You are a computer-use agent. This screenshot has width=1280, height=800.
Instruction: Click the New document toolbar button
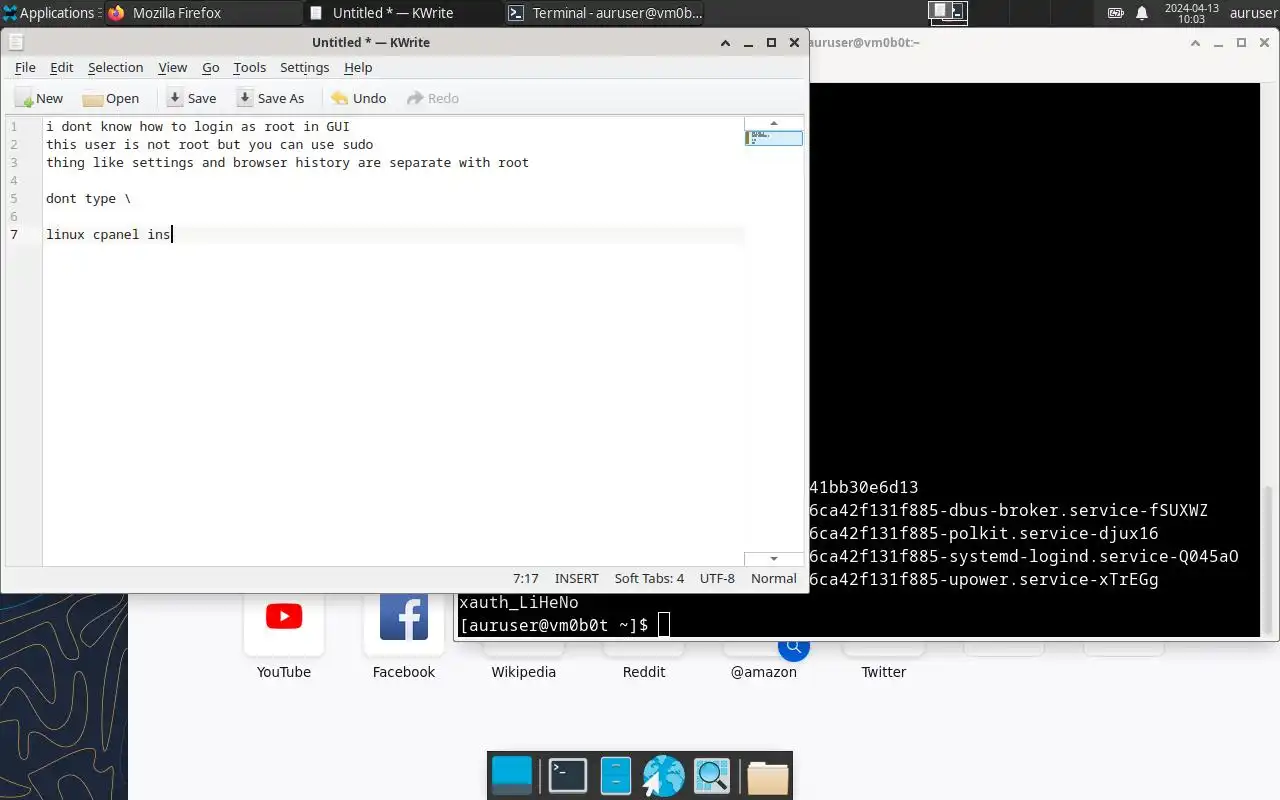click(x=40, y=98)
